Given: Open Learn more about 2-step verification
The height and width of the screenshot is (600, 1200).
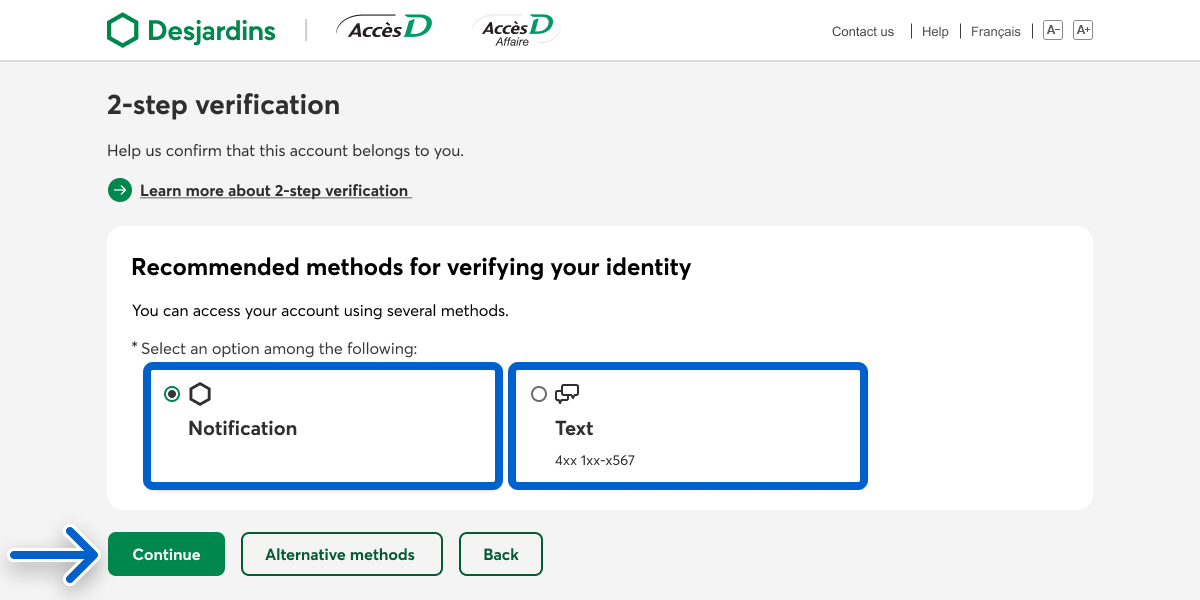Looking at the screenshot, I should coord(274,190).
